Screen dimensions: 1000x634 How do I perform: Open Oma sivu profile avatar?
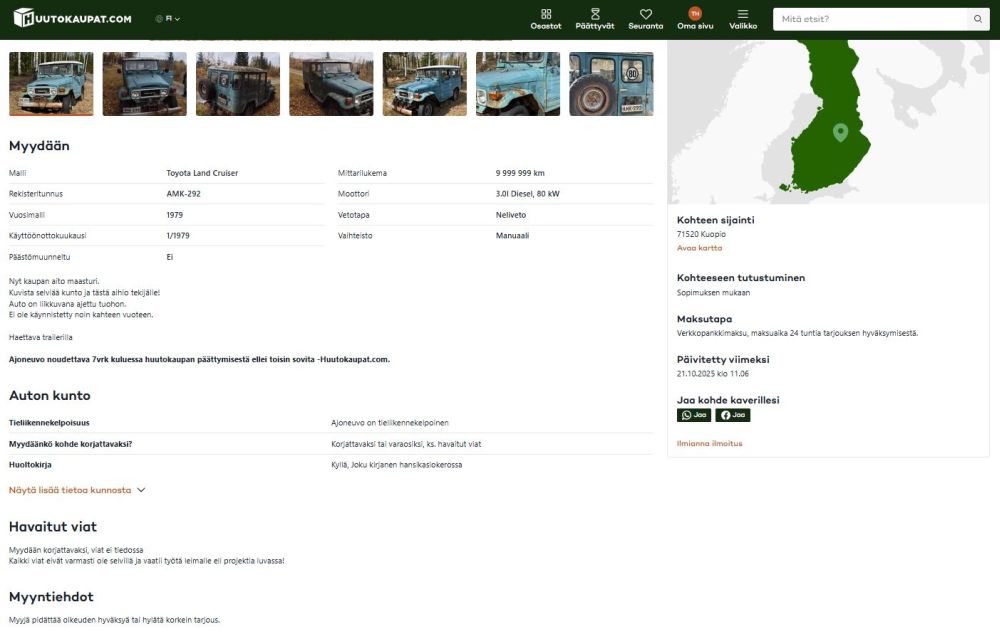(x=695, y=14)
